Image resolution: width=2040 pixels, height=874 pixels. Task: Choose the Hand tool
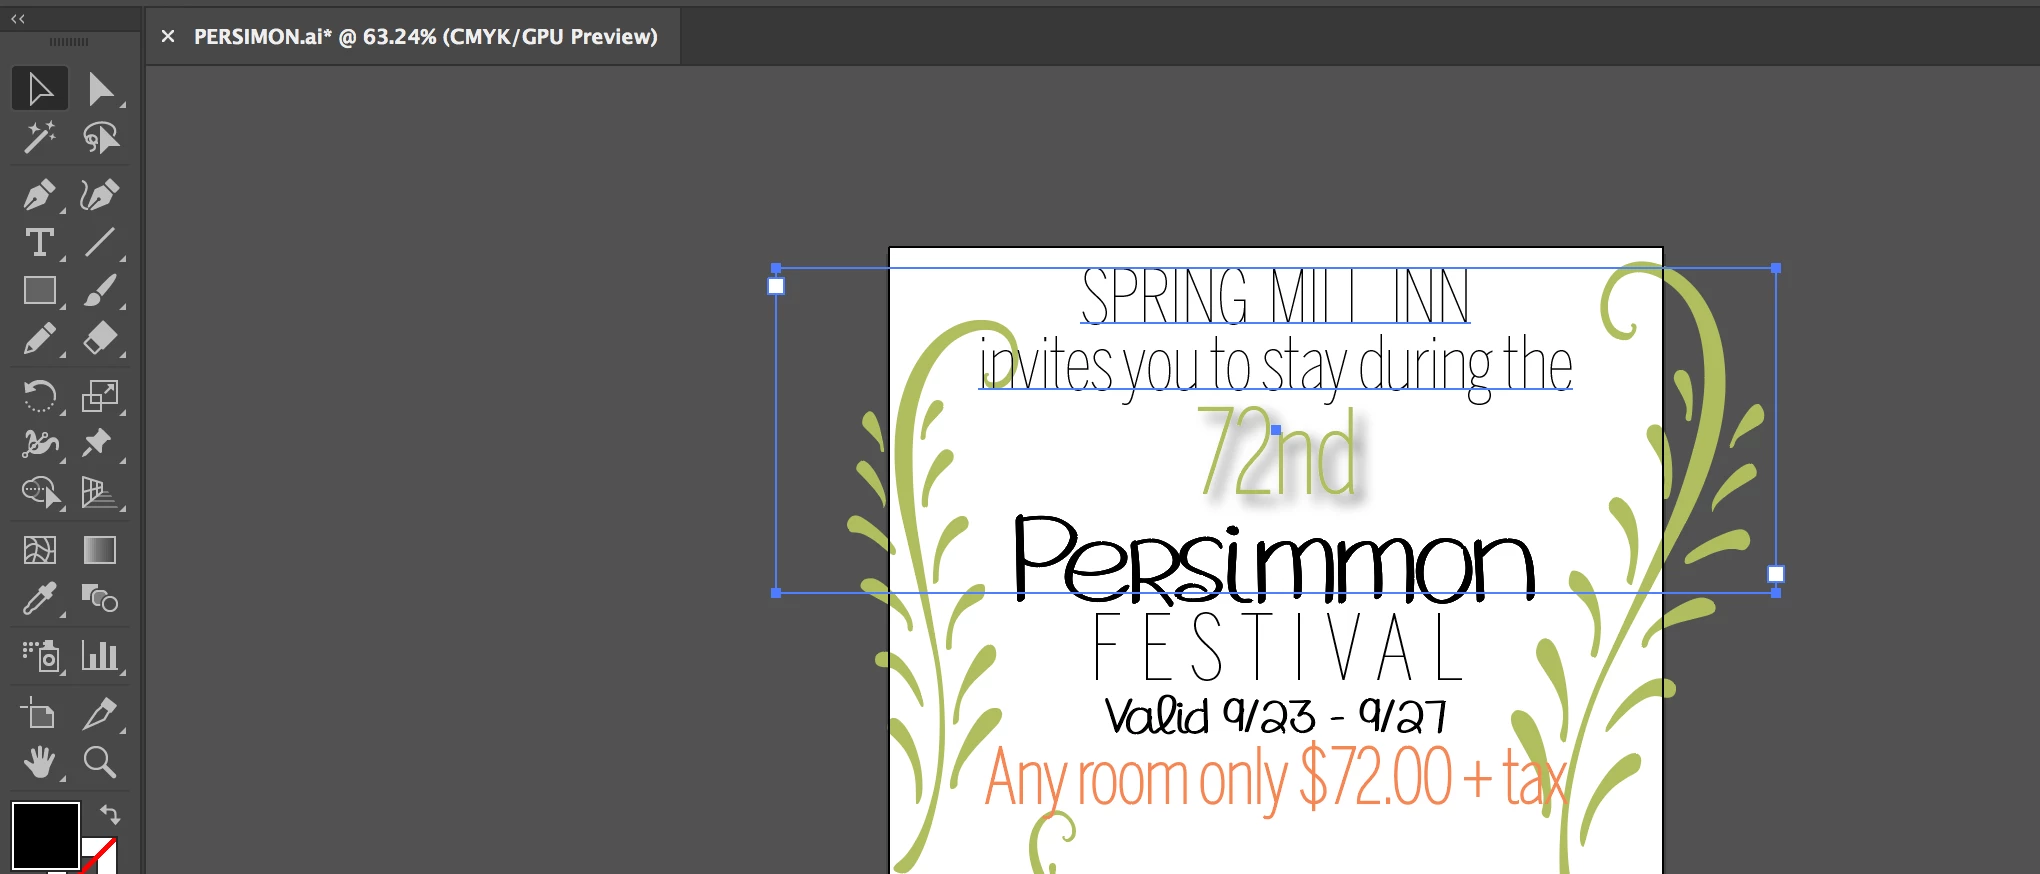tap(40, 762)
